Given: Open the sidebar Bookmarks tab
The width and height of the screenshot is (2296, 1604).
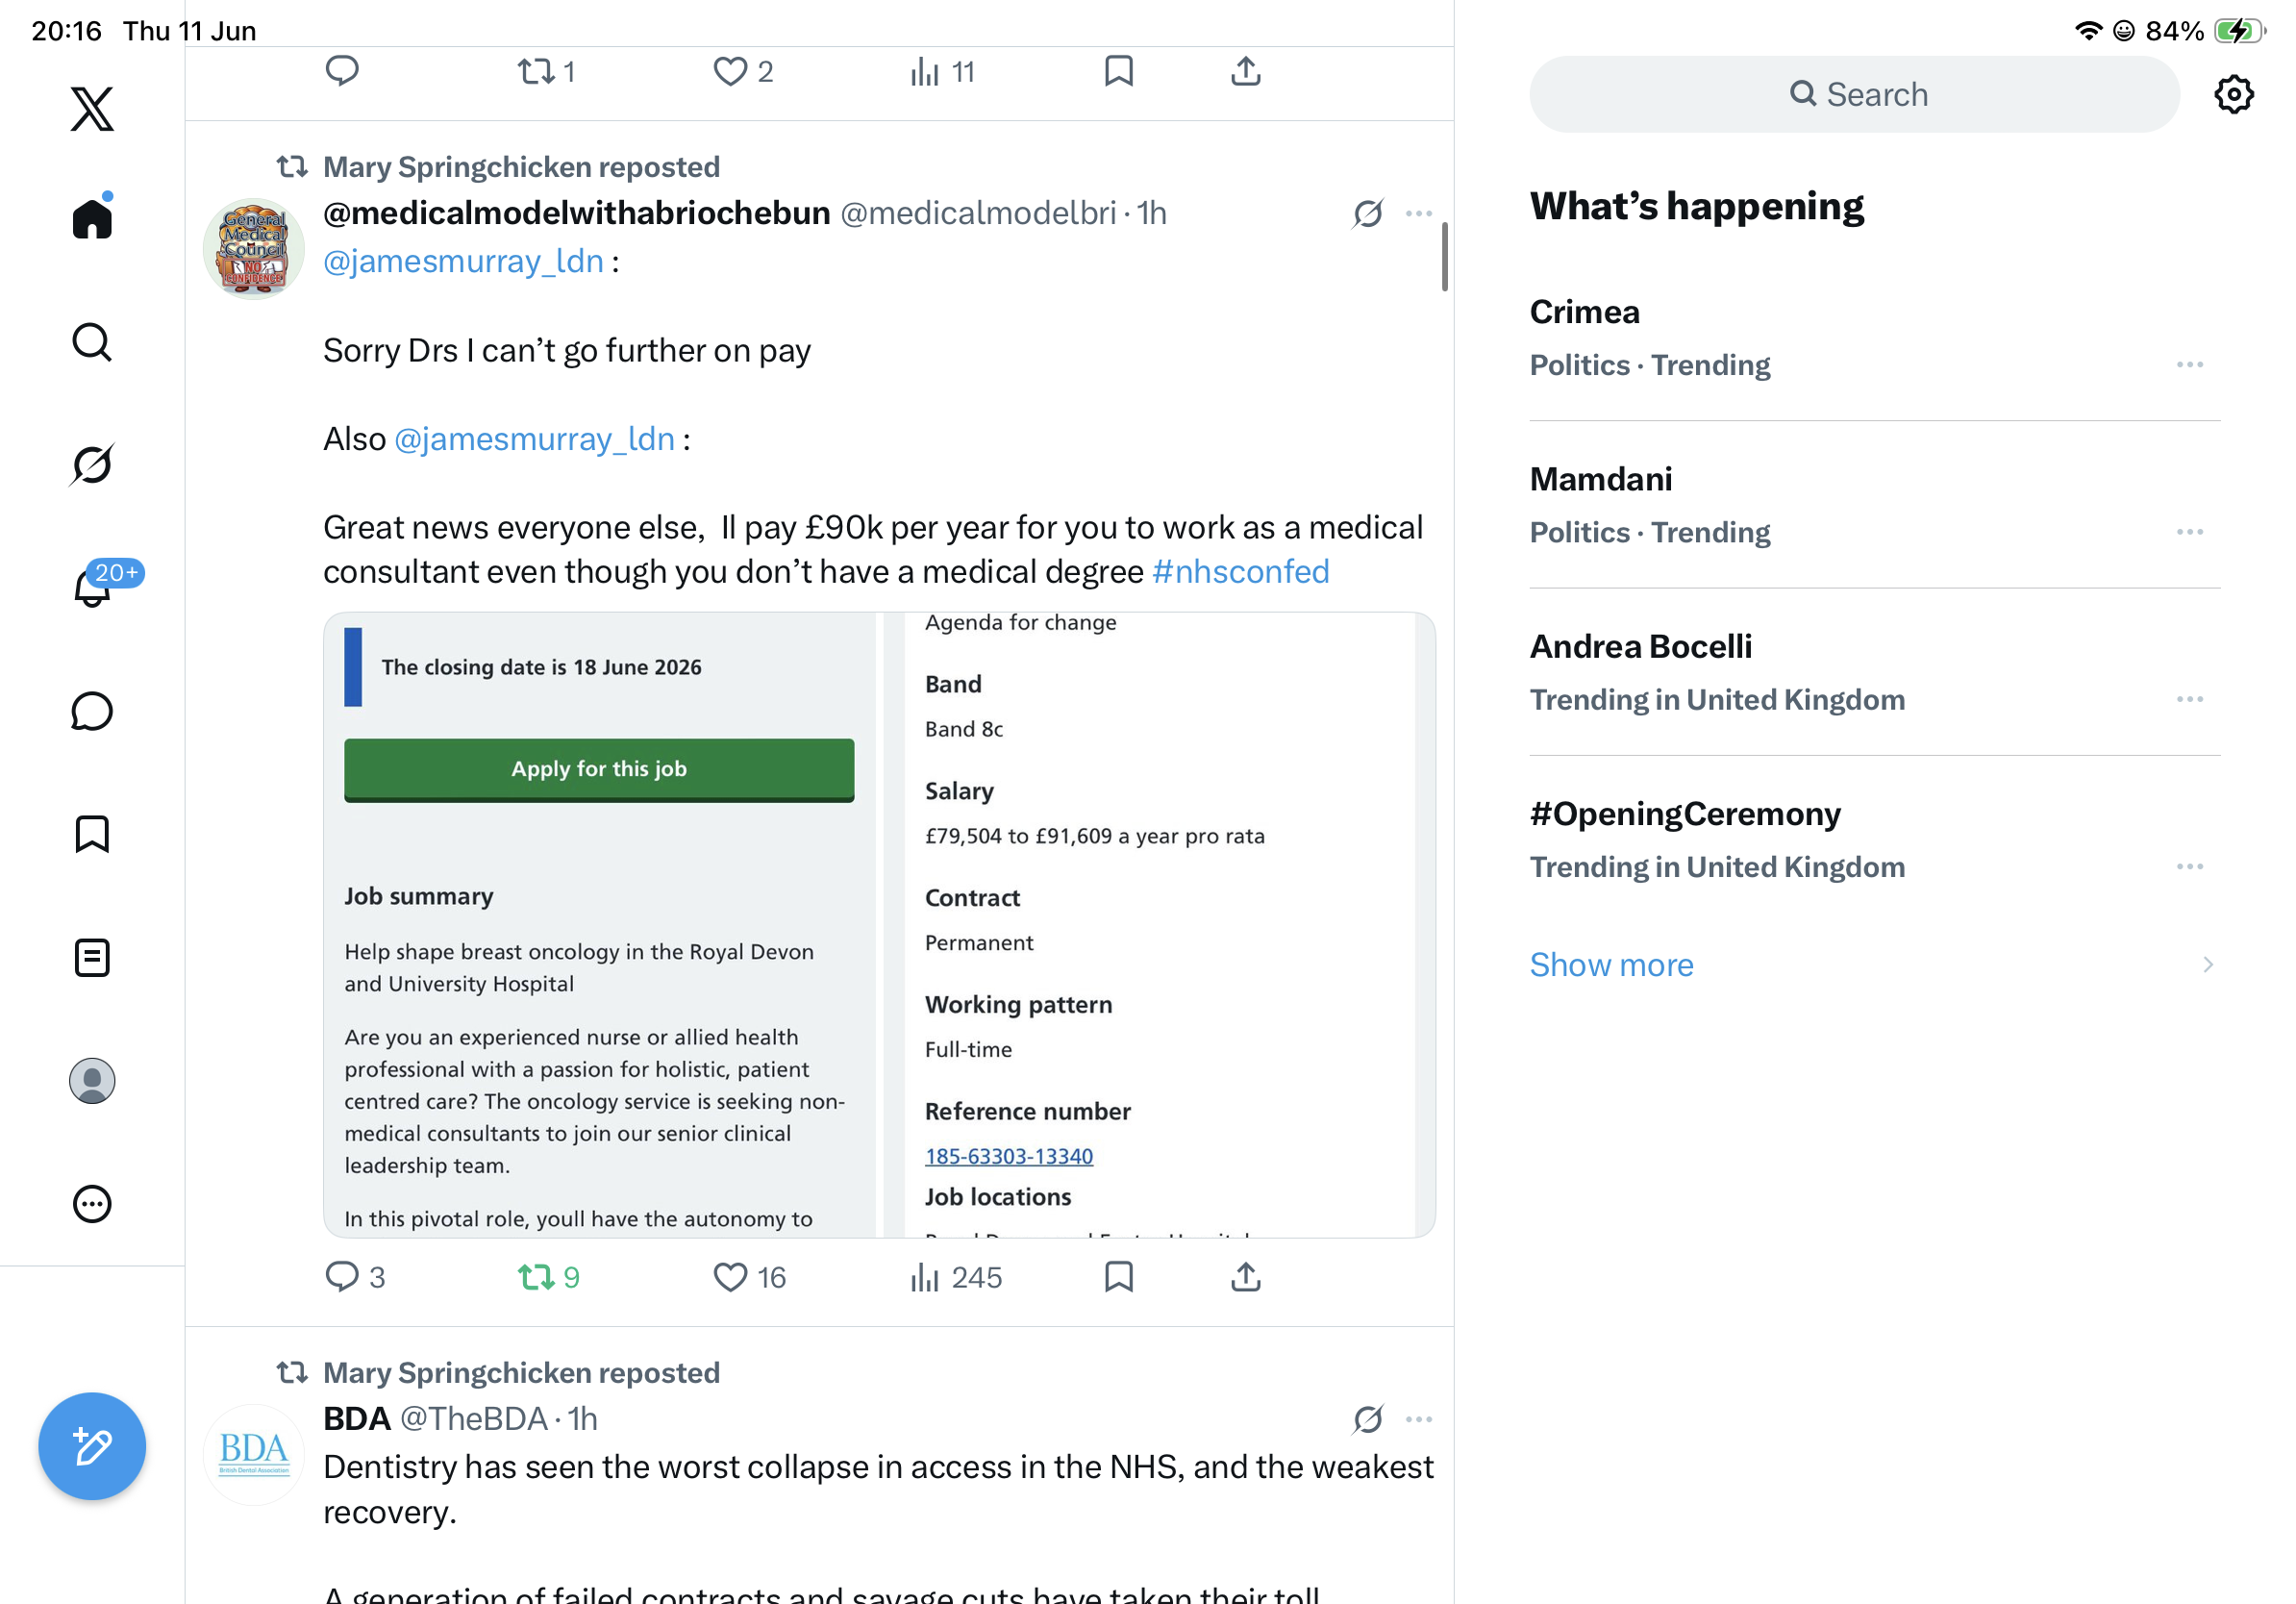Looking at the screenshot, I should [92, 834].
